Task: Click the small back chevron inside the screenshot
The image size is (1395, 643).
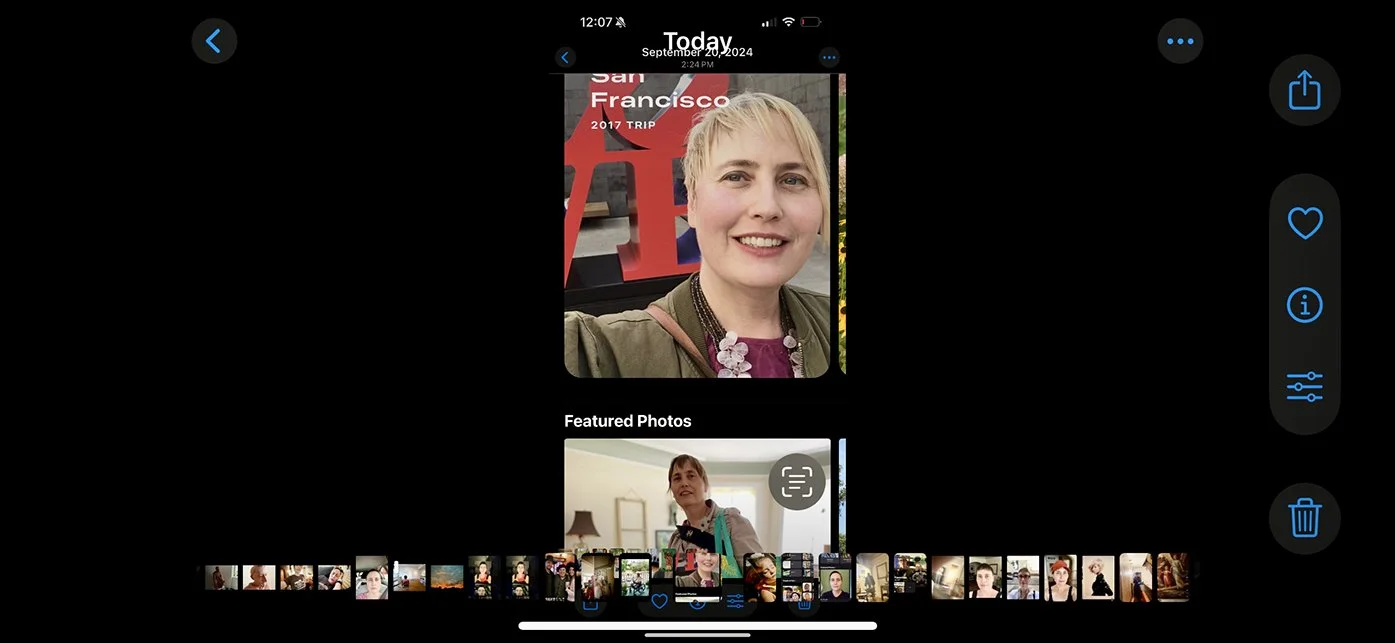Action: [x=565, y=58]
